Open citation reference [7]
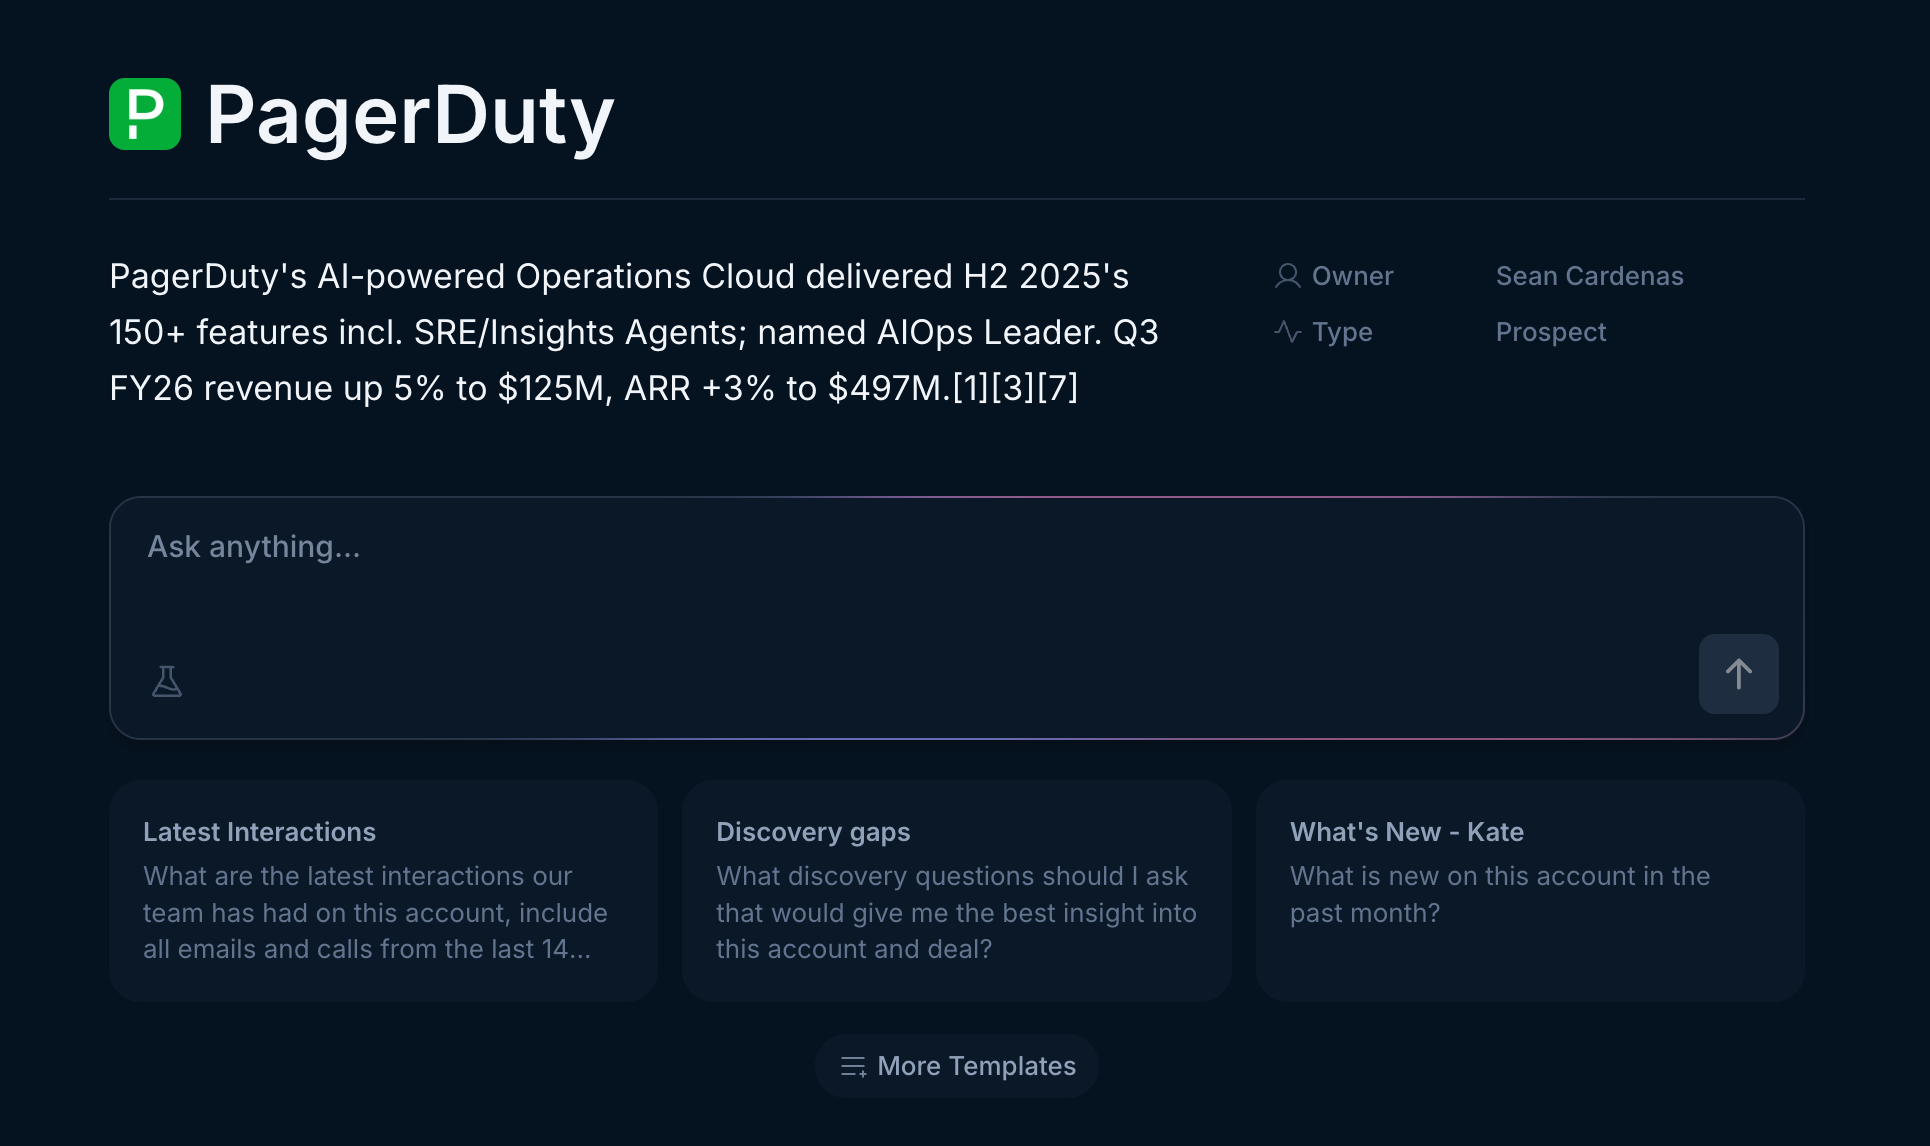 point(1057,389)
